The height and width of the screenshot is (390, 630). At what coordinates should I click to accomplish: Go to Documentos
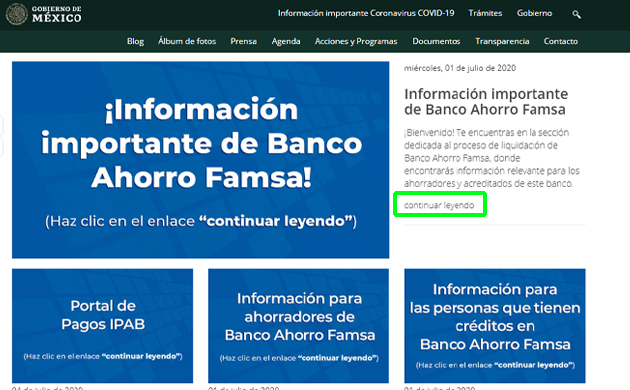436,41
